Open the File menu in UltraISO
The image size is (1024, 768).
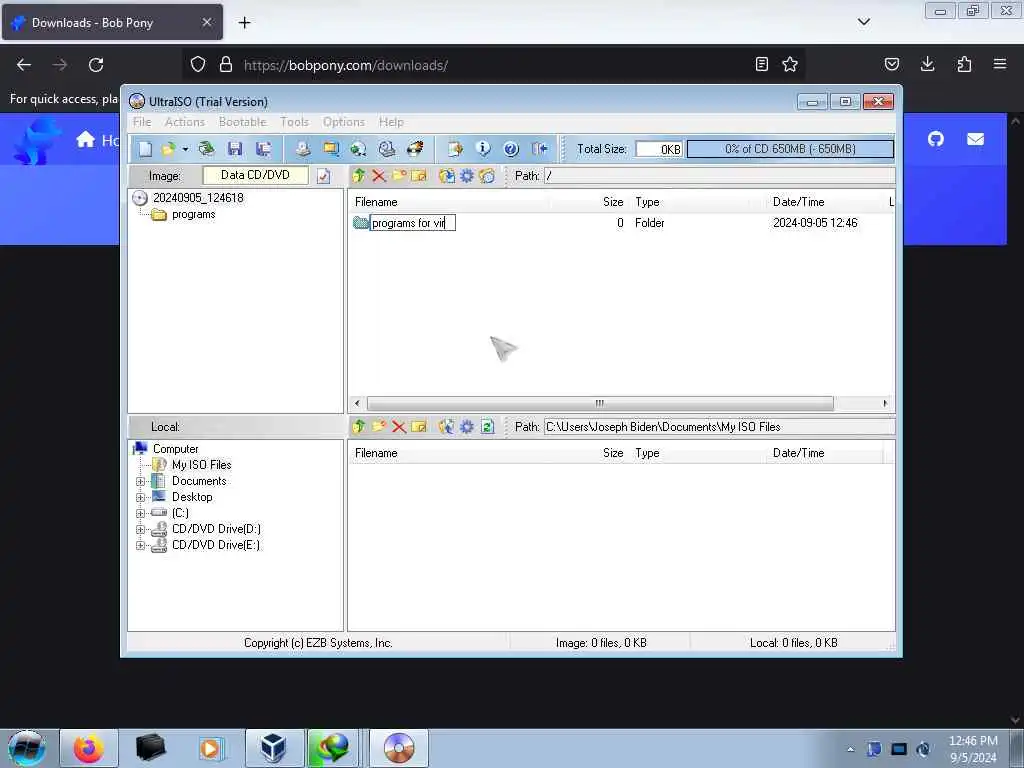[x=142, y=122]
